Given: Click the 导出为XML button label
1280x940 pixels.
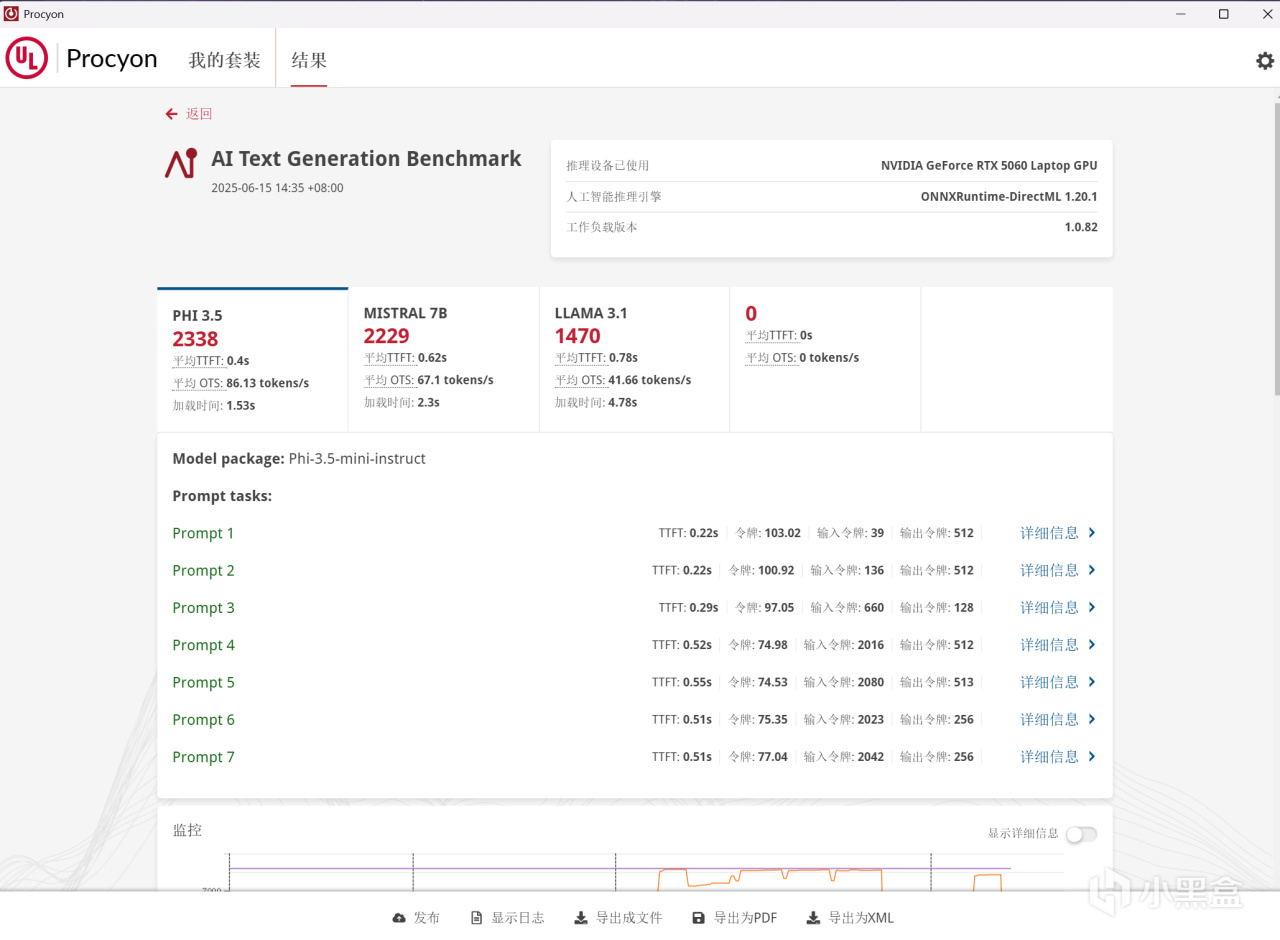Looking at the screenshot, I should 861,918.
